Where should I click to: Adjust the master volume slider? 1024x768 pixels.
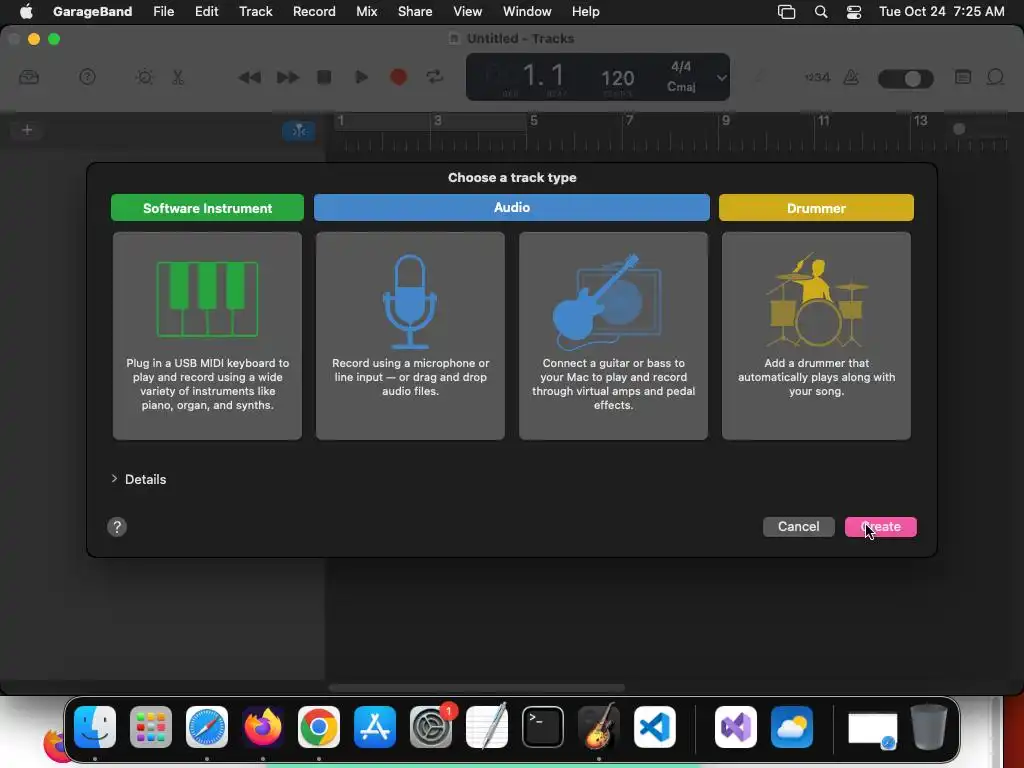coord(906,79)
